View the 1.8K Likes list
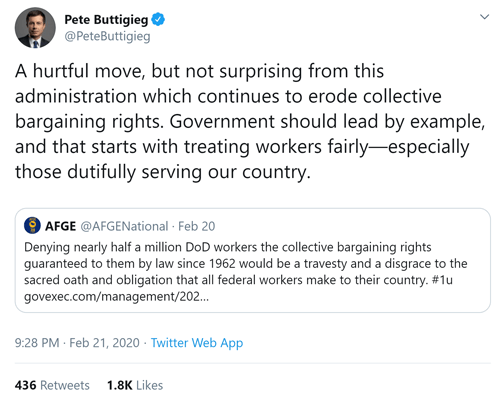Viewport: 500px width, 399px height. click(x=135, y=385)
